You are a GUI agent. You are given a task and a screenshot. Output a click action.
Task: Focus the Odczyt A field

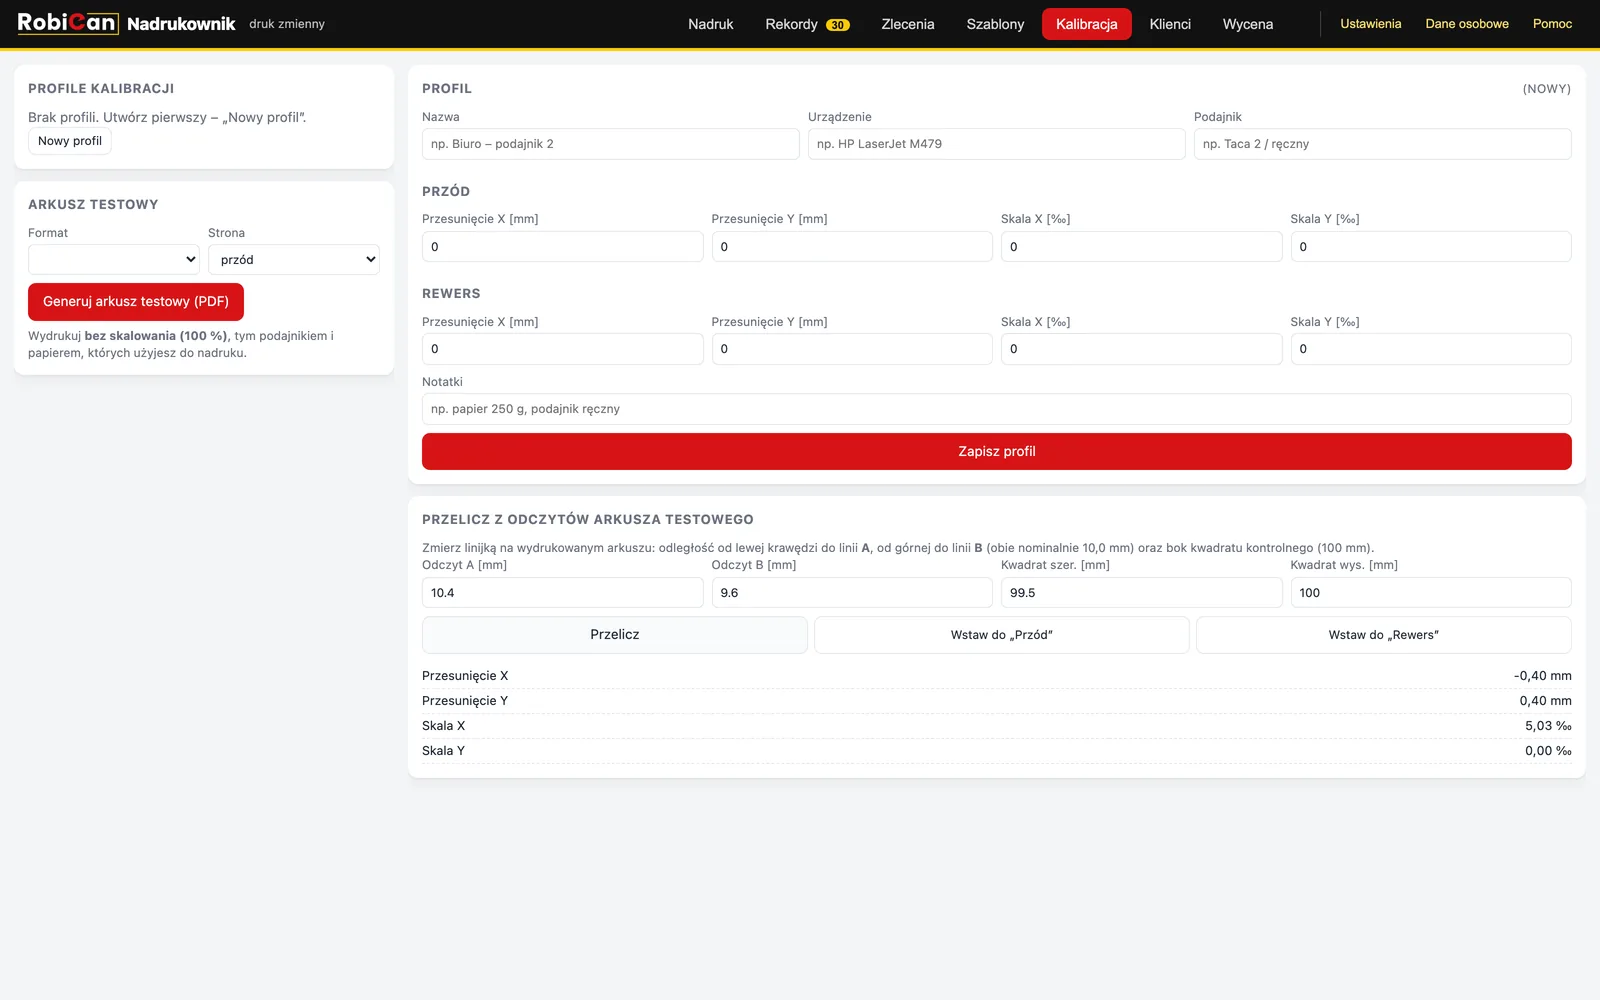[563, 593]
